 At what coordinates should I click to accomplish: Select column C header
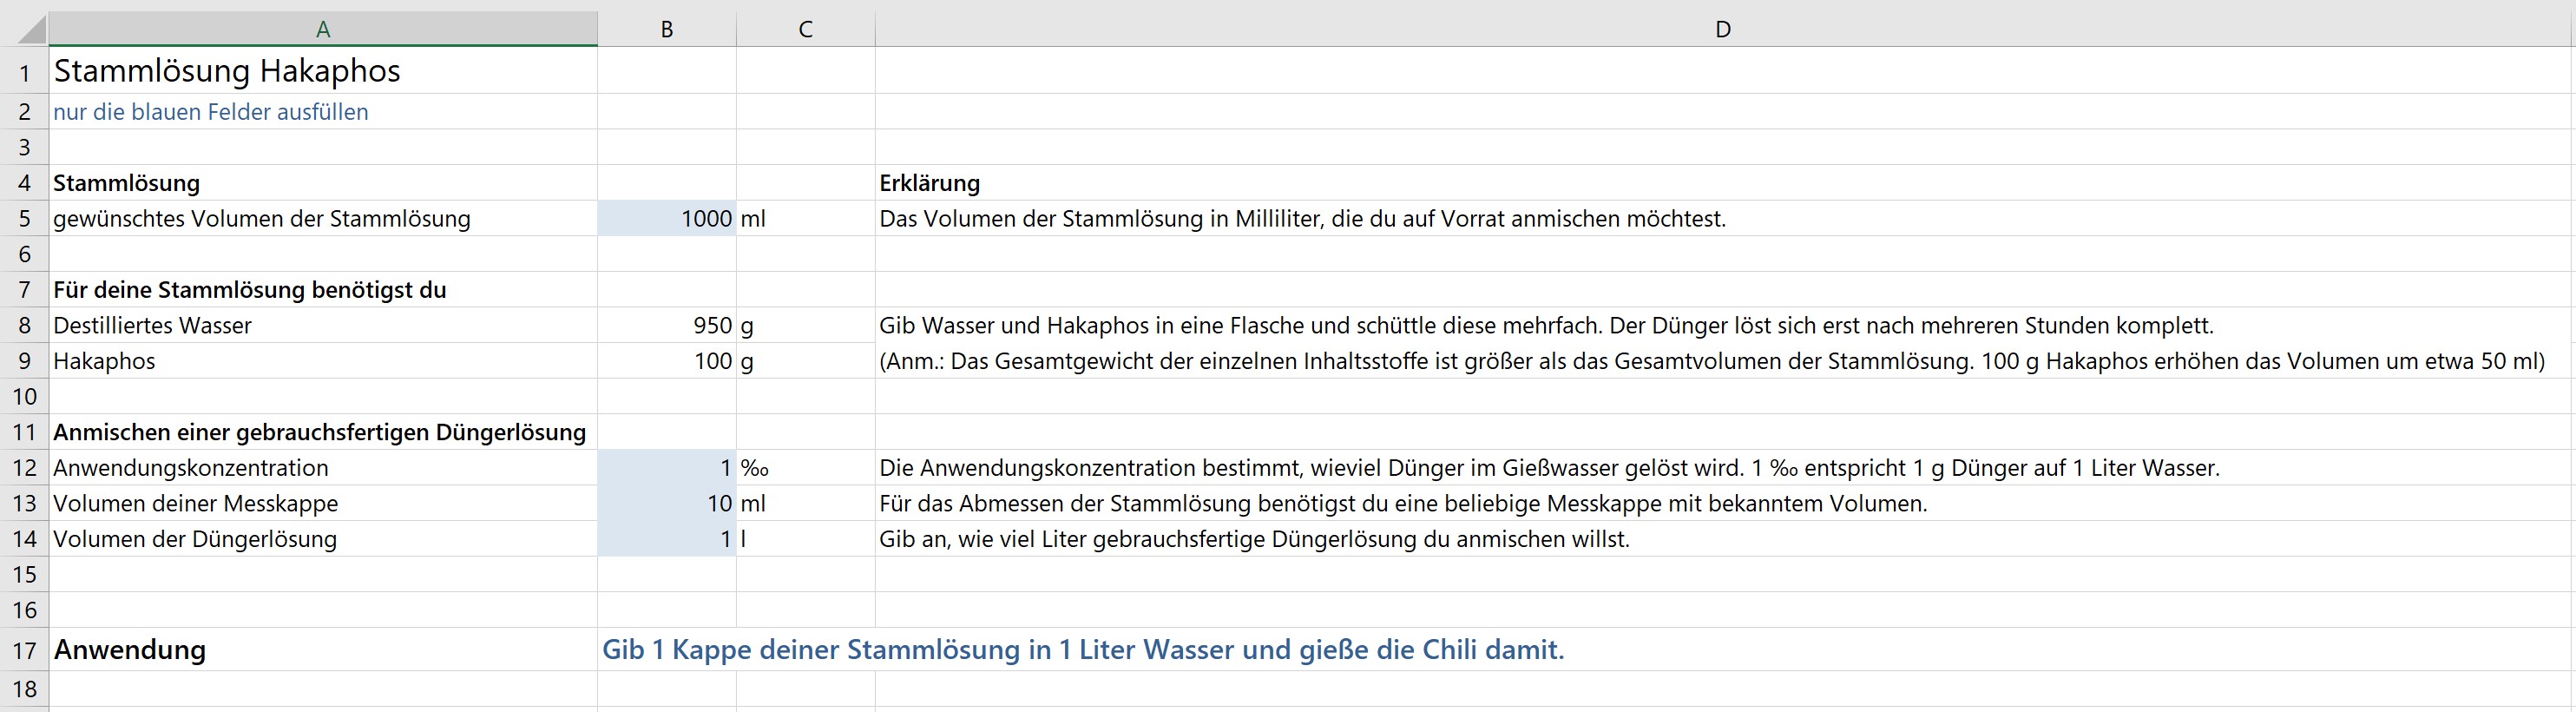point(805,29)
